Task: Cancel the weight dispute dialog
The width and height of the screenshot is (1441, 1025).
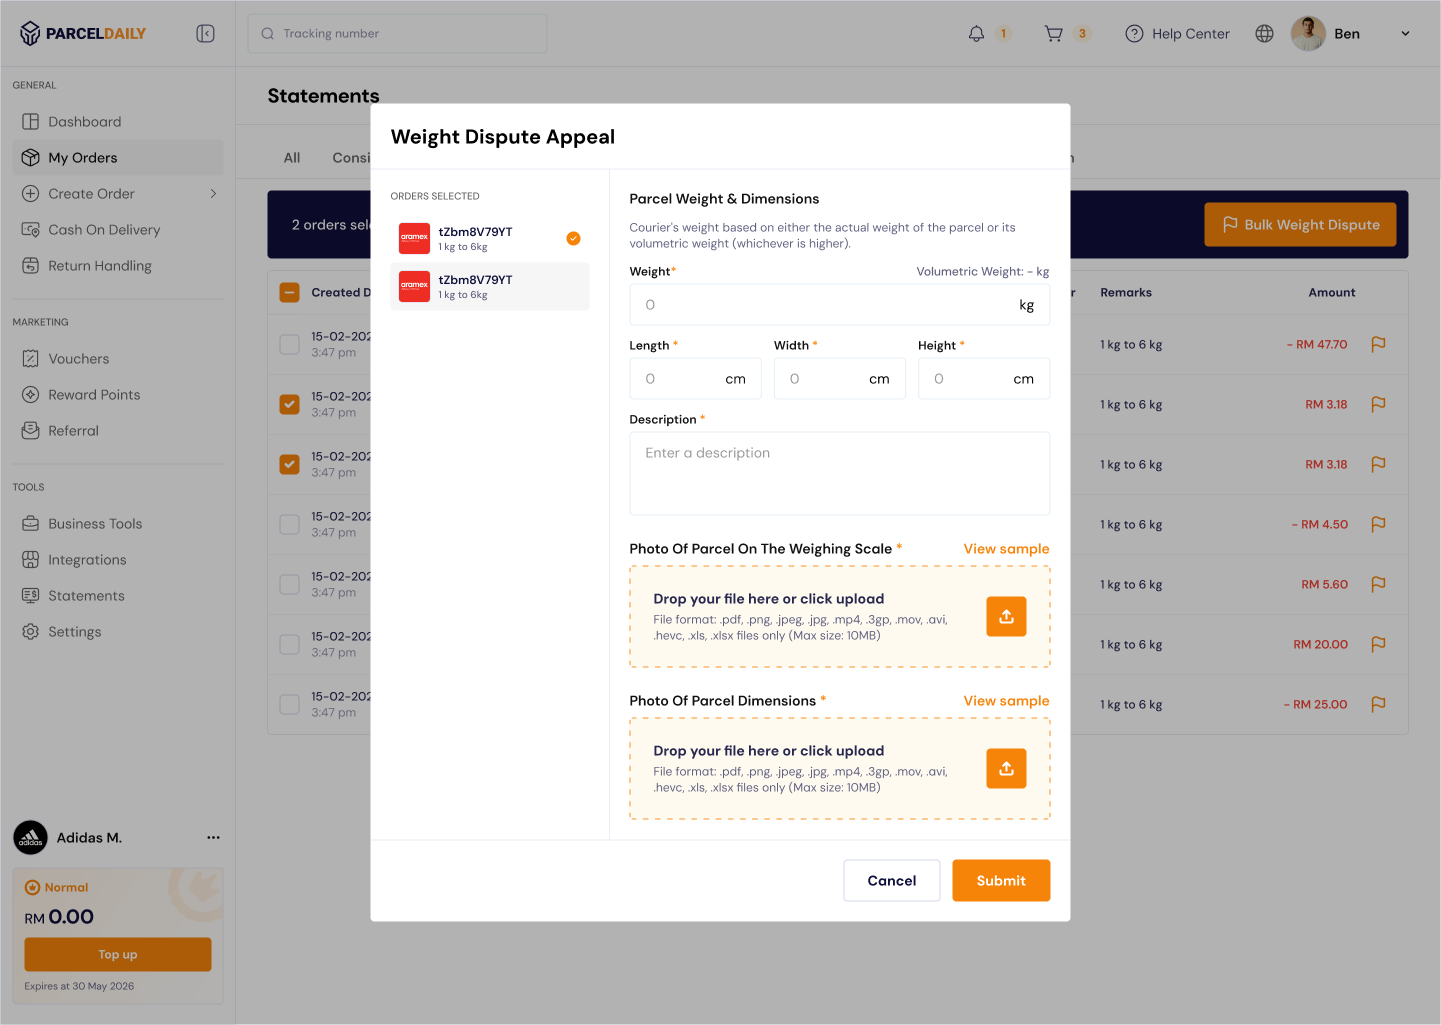Action: (x=891, y=881)
